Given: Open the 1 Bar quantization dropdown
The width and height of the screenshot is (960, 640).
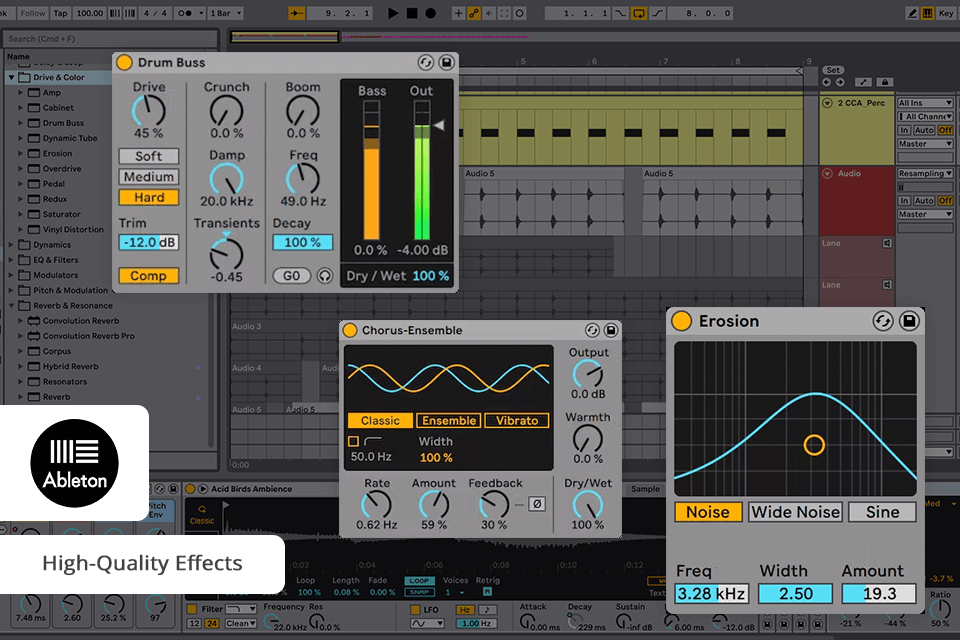Looking at the screenshot, I should [226, 13].
